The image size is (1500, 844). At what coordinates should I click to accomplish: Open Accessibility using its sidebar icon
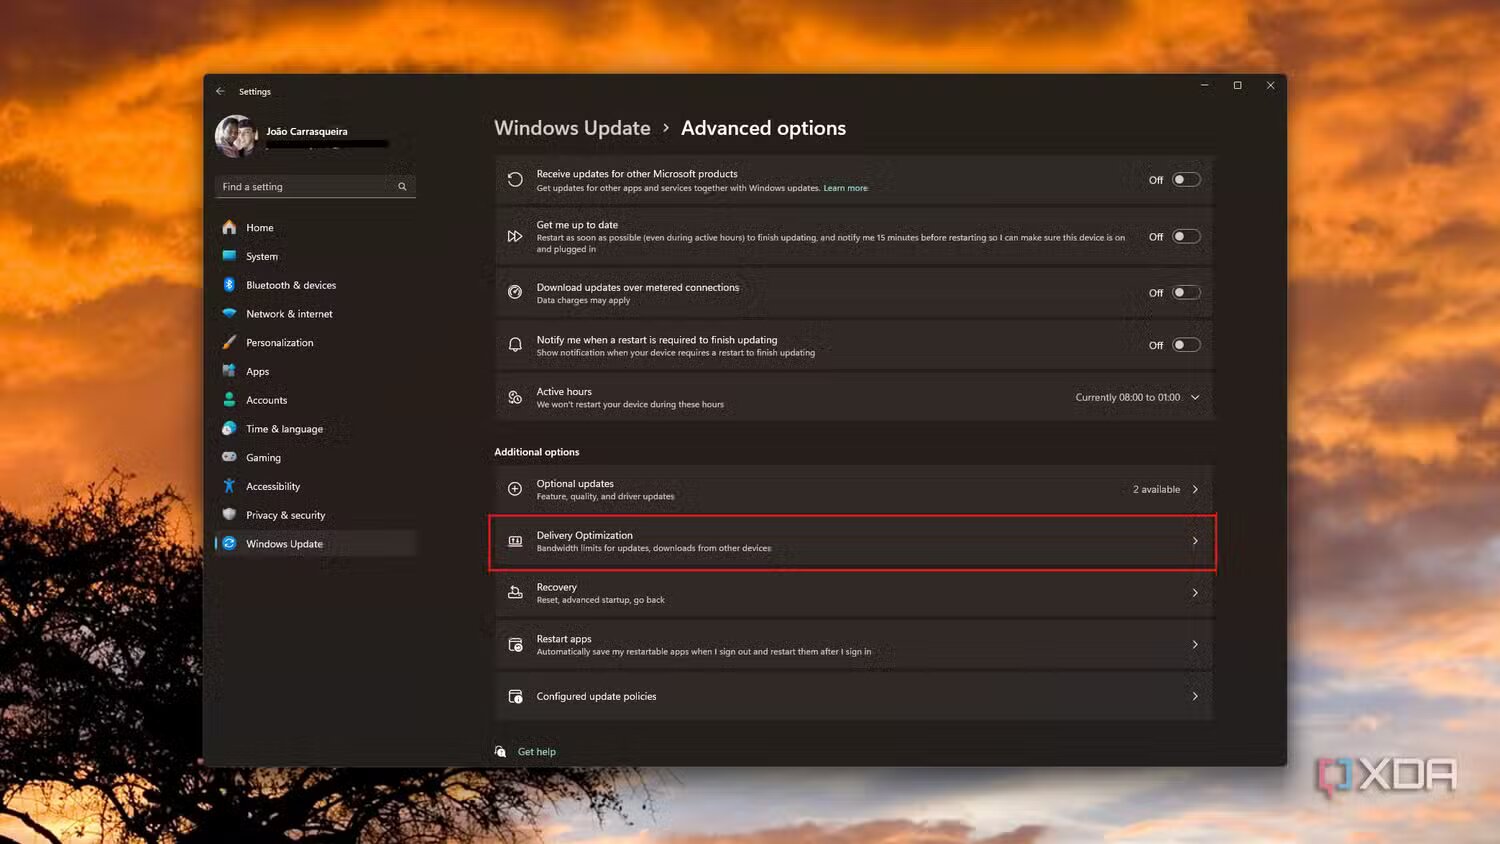229,486
